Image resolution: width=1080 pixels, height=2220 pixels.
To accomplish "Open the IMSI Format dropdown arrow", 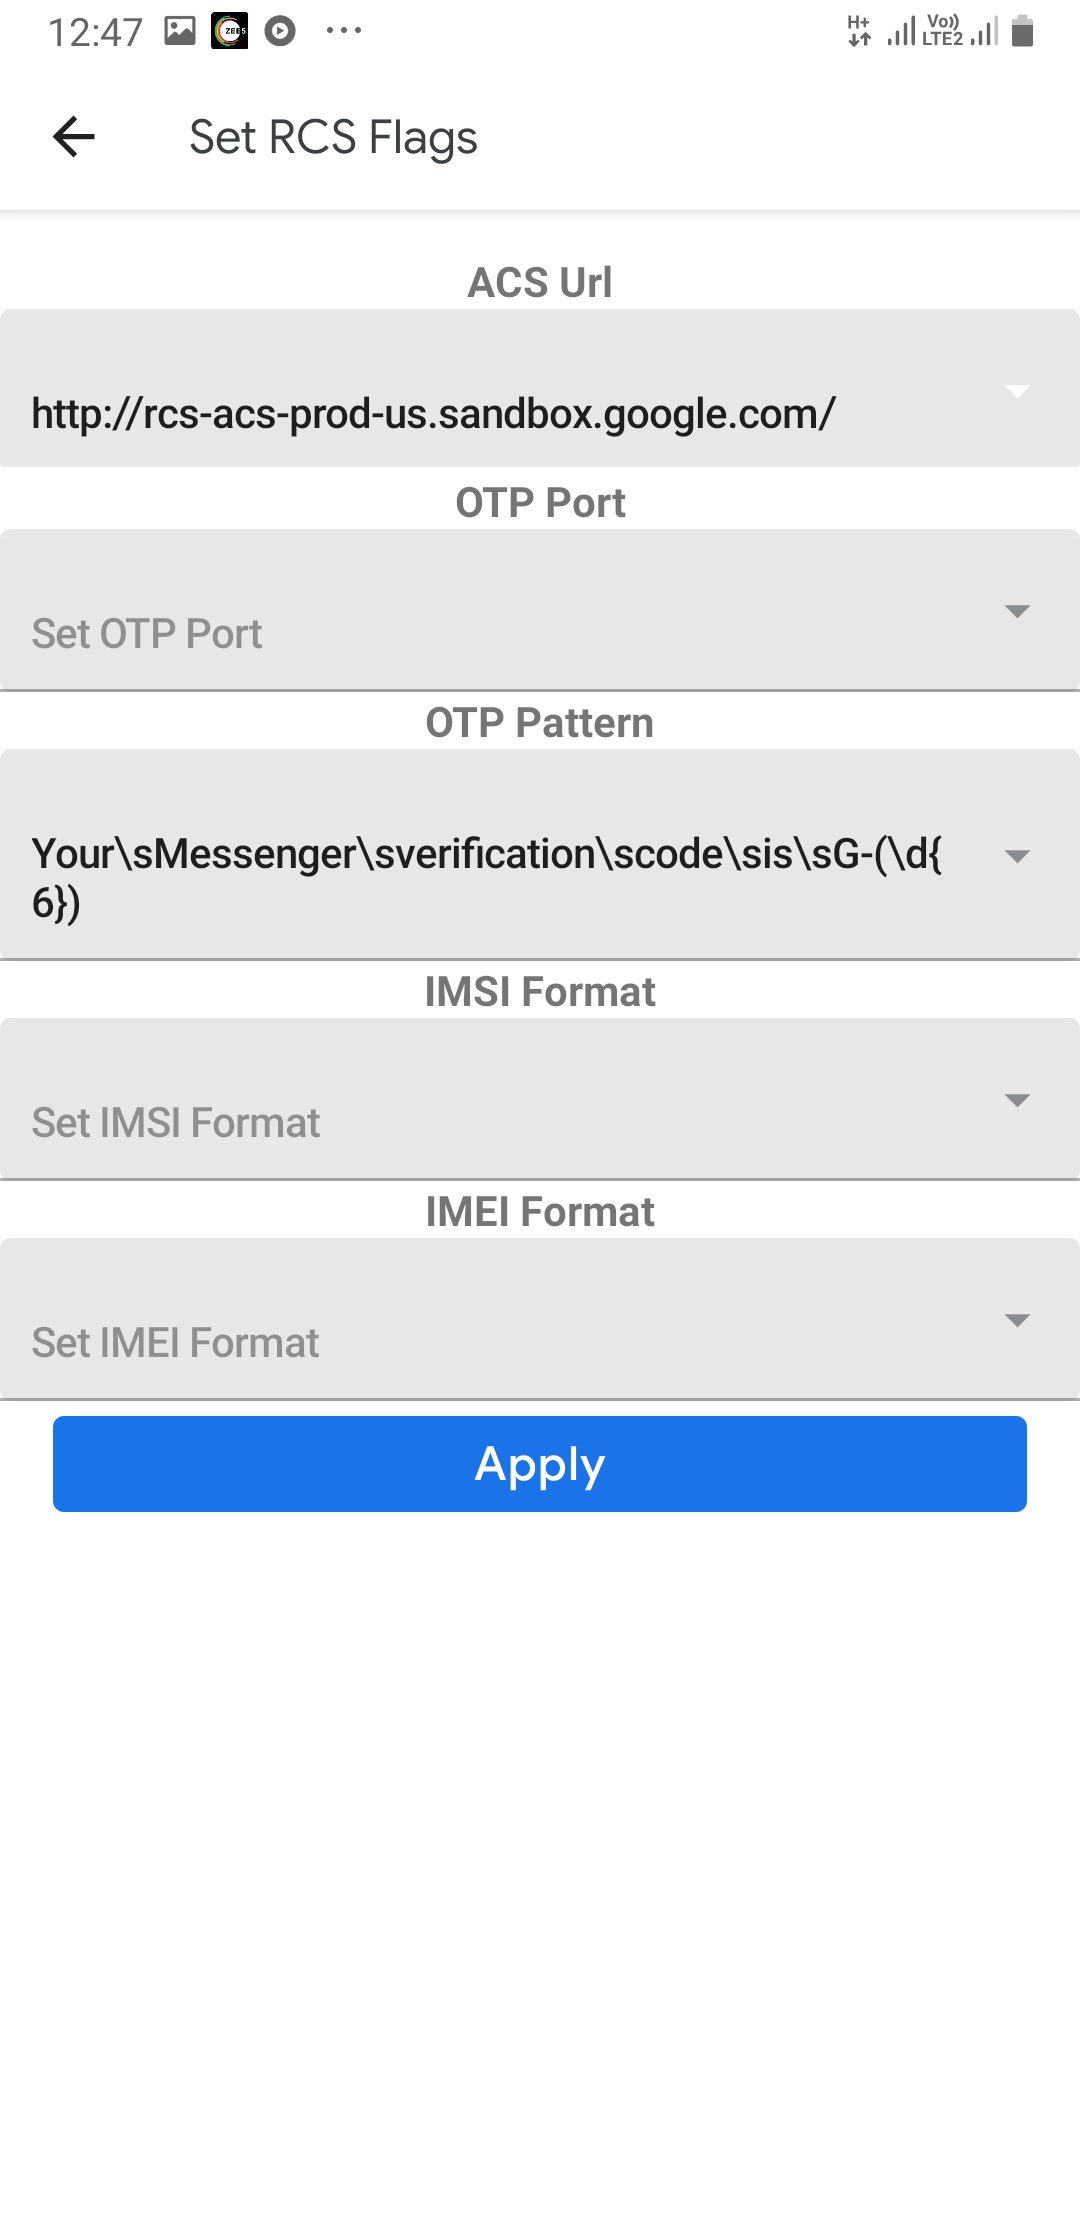I will [1017, 1100].
